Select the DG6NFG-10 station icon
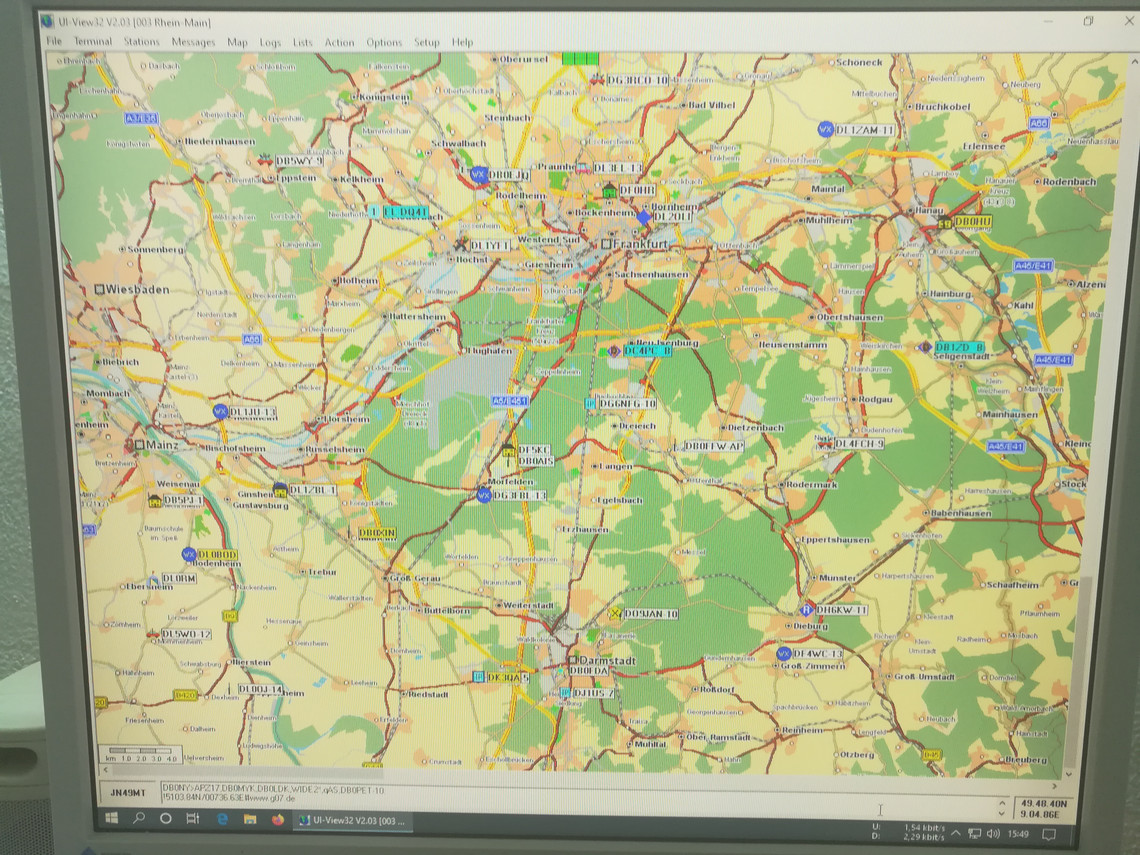The image size is (1140, 855). point(590,403)
